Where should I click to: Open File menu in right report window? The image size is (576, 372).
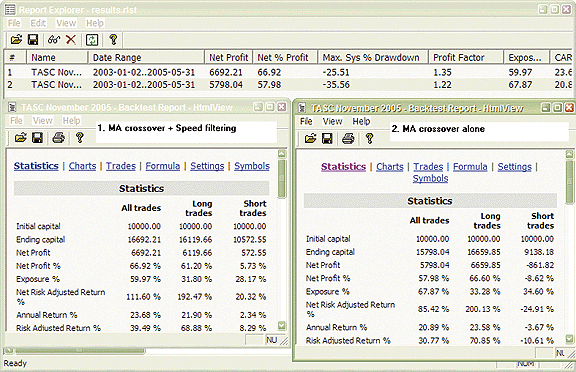click(306, 121)
